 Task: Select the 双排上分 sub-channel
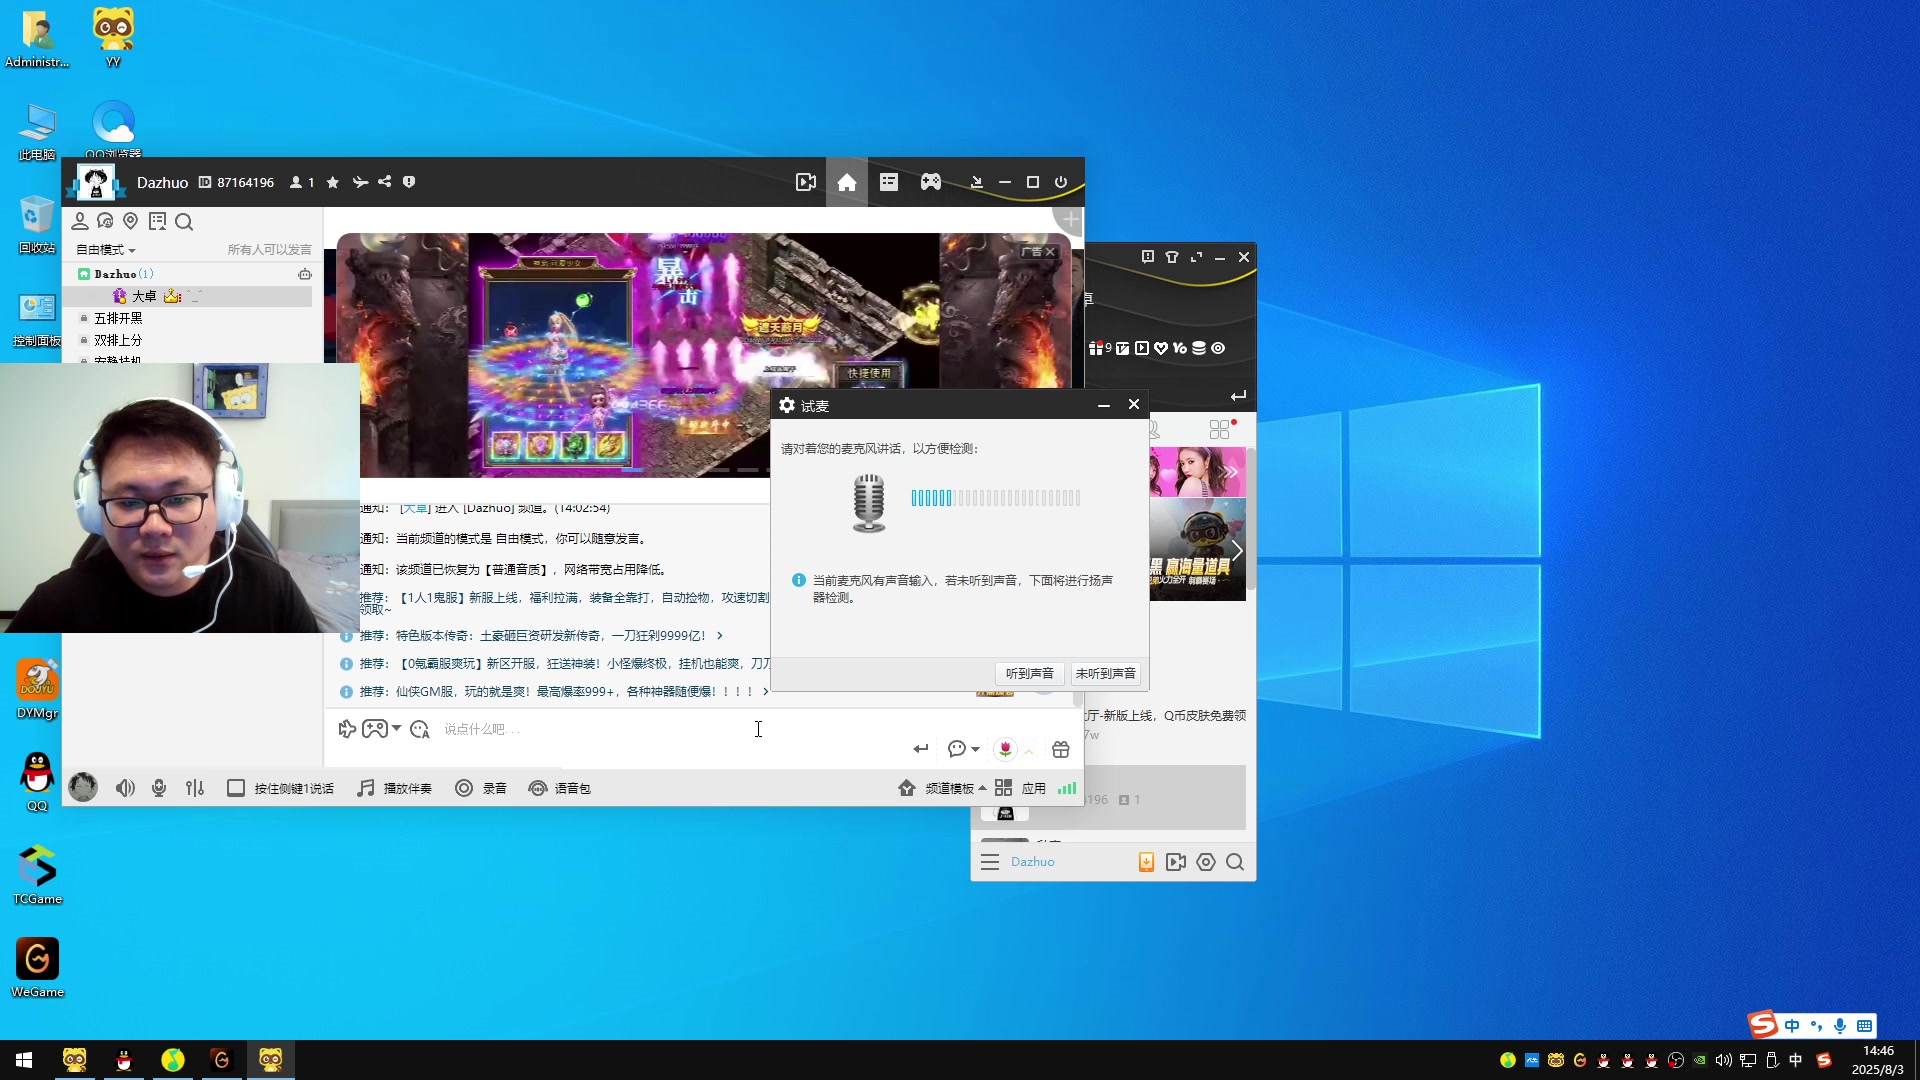point(118,340)
